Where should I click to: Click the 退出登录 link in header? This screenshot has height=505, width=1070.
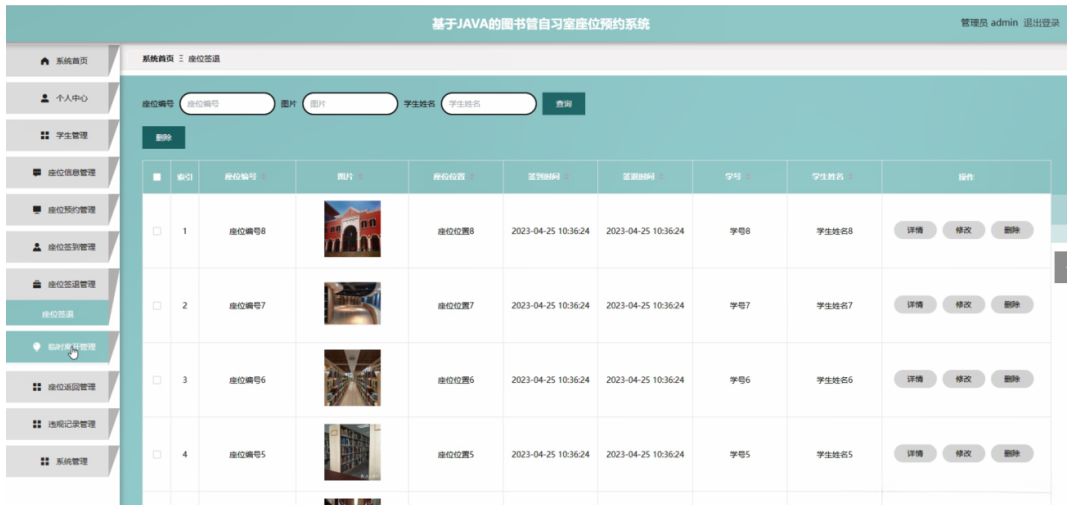[x=1041, y=23]
